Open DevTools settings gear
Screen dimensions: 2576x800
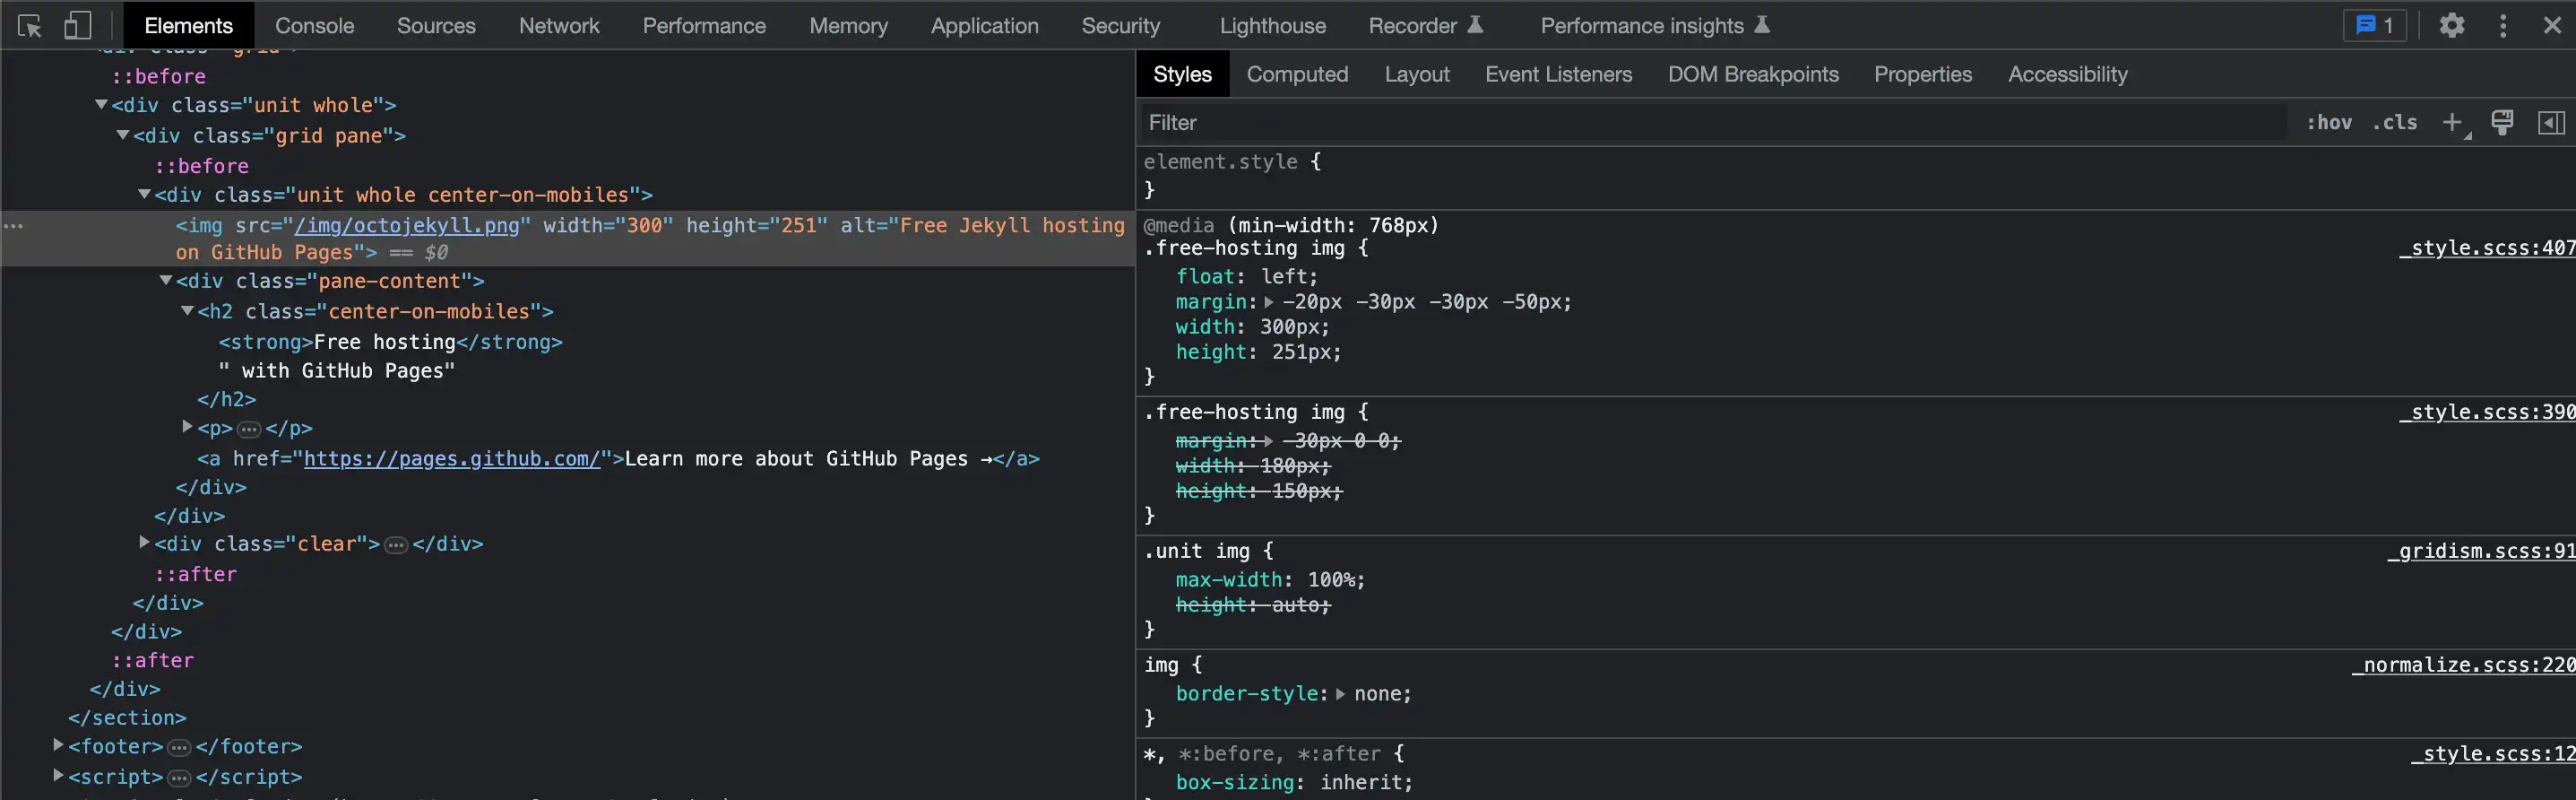[x=2451, y=26]
